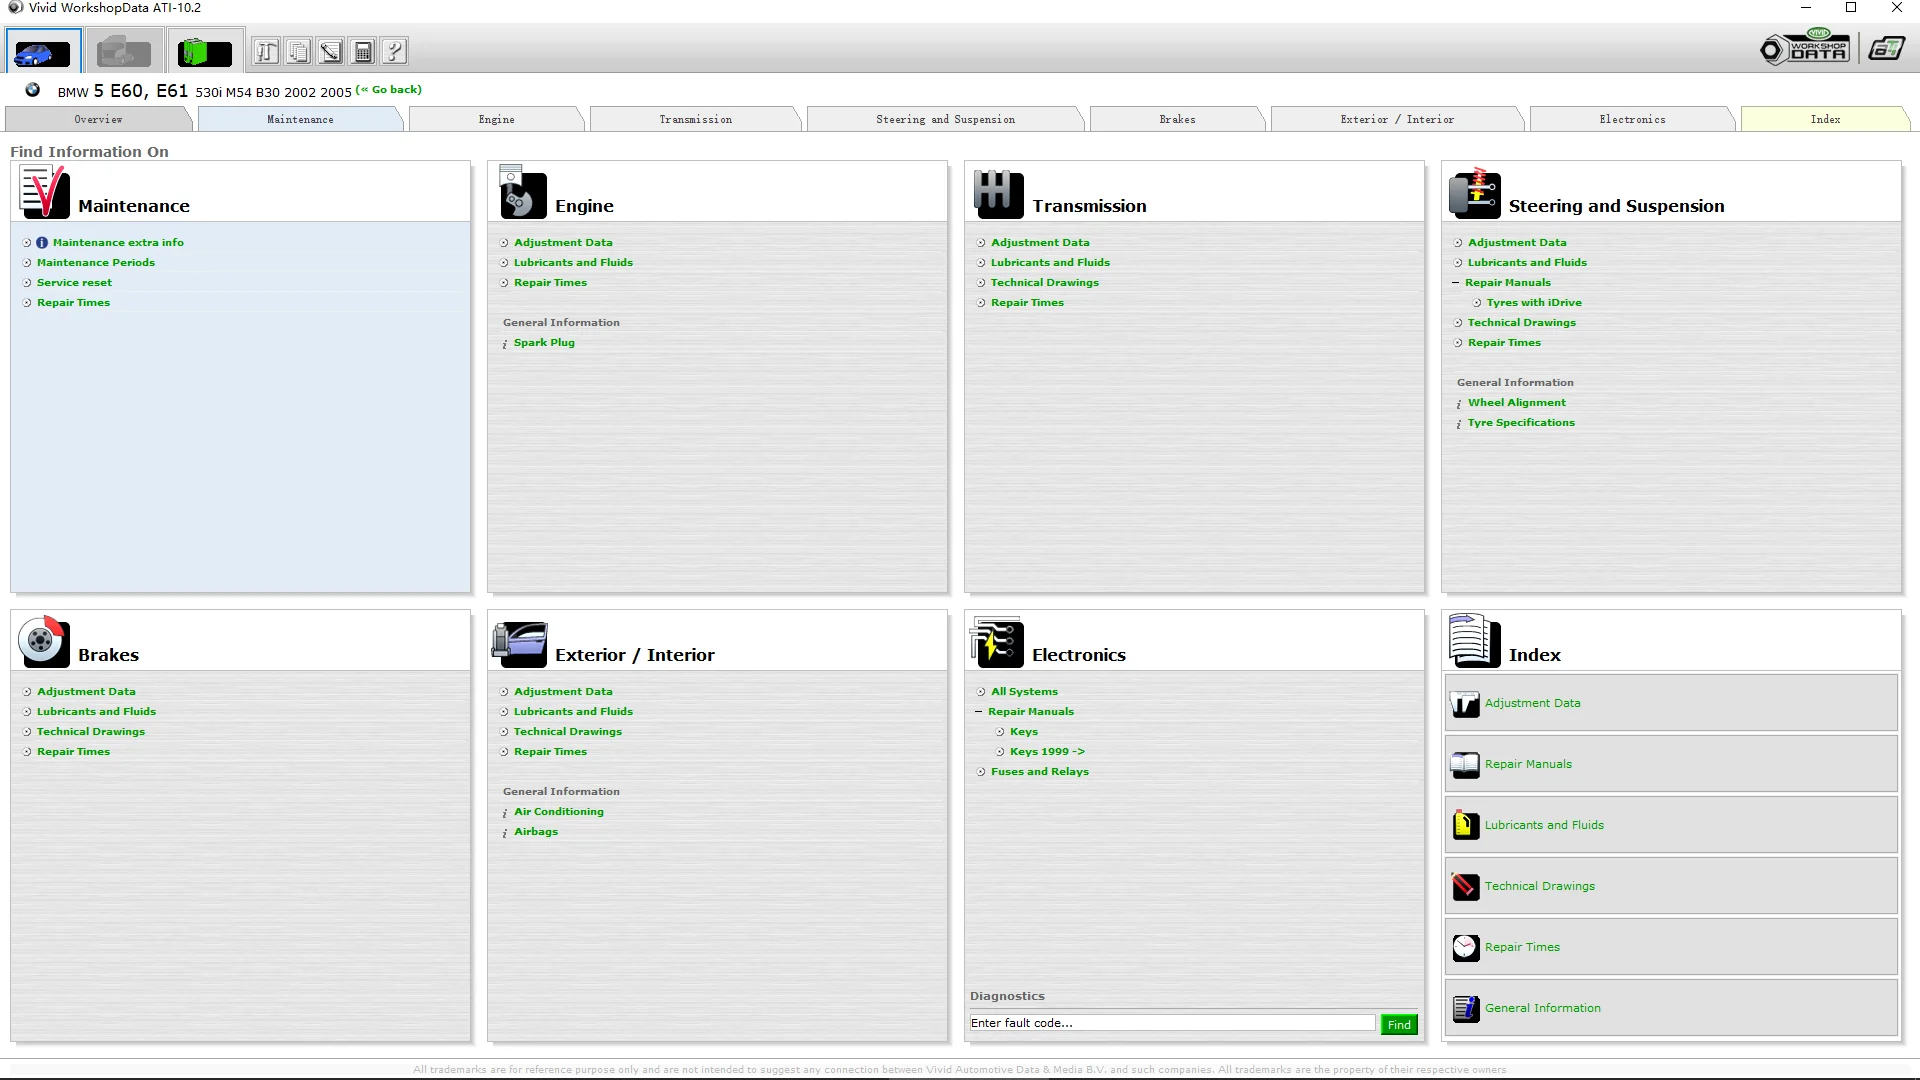This screenshot has width=1920, height=1080.
Task: Collapse Repair Manuals in Electronics panel
Action: [979, 712]
